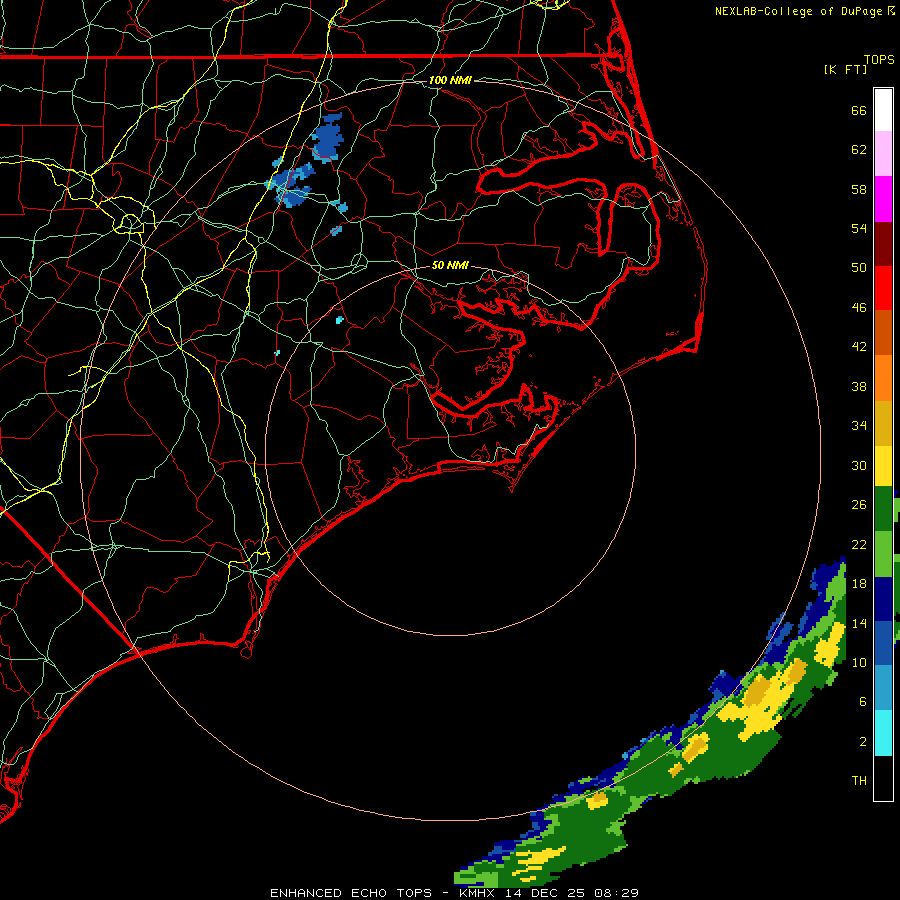Click the legend value 6
Image resolution: width=900 pixels, height=900 pixels.
(863, 701)
